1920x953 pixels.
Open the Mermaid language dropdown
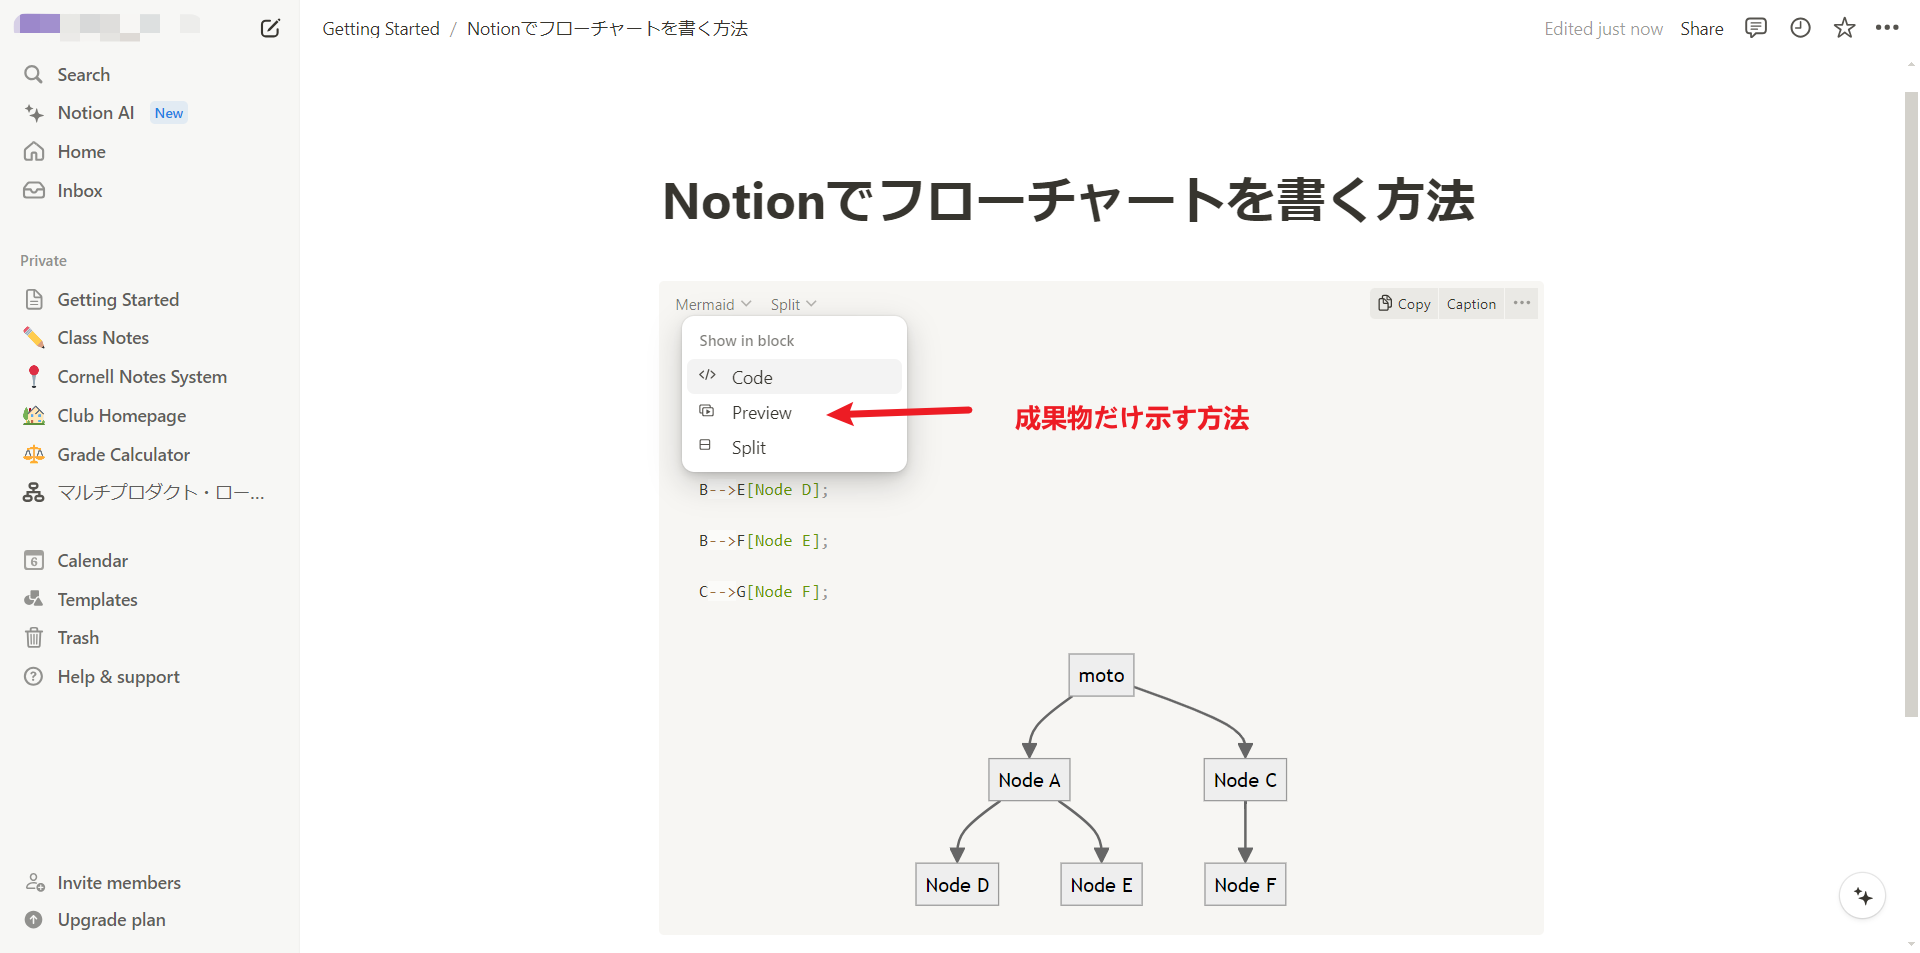click(713, 304)
